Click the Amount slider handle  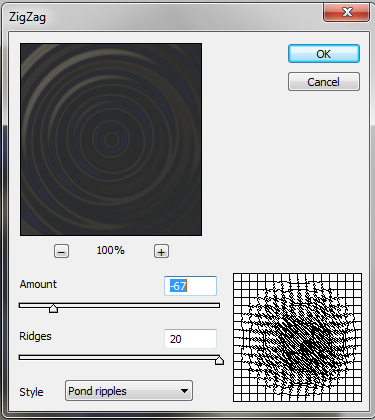coord(53,308)
